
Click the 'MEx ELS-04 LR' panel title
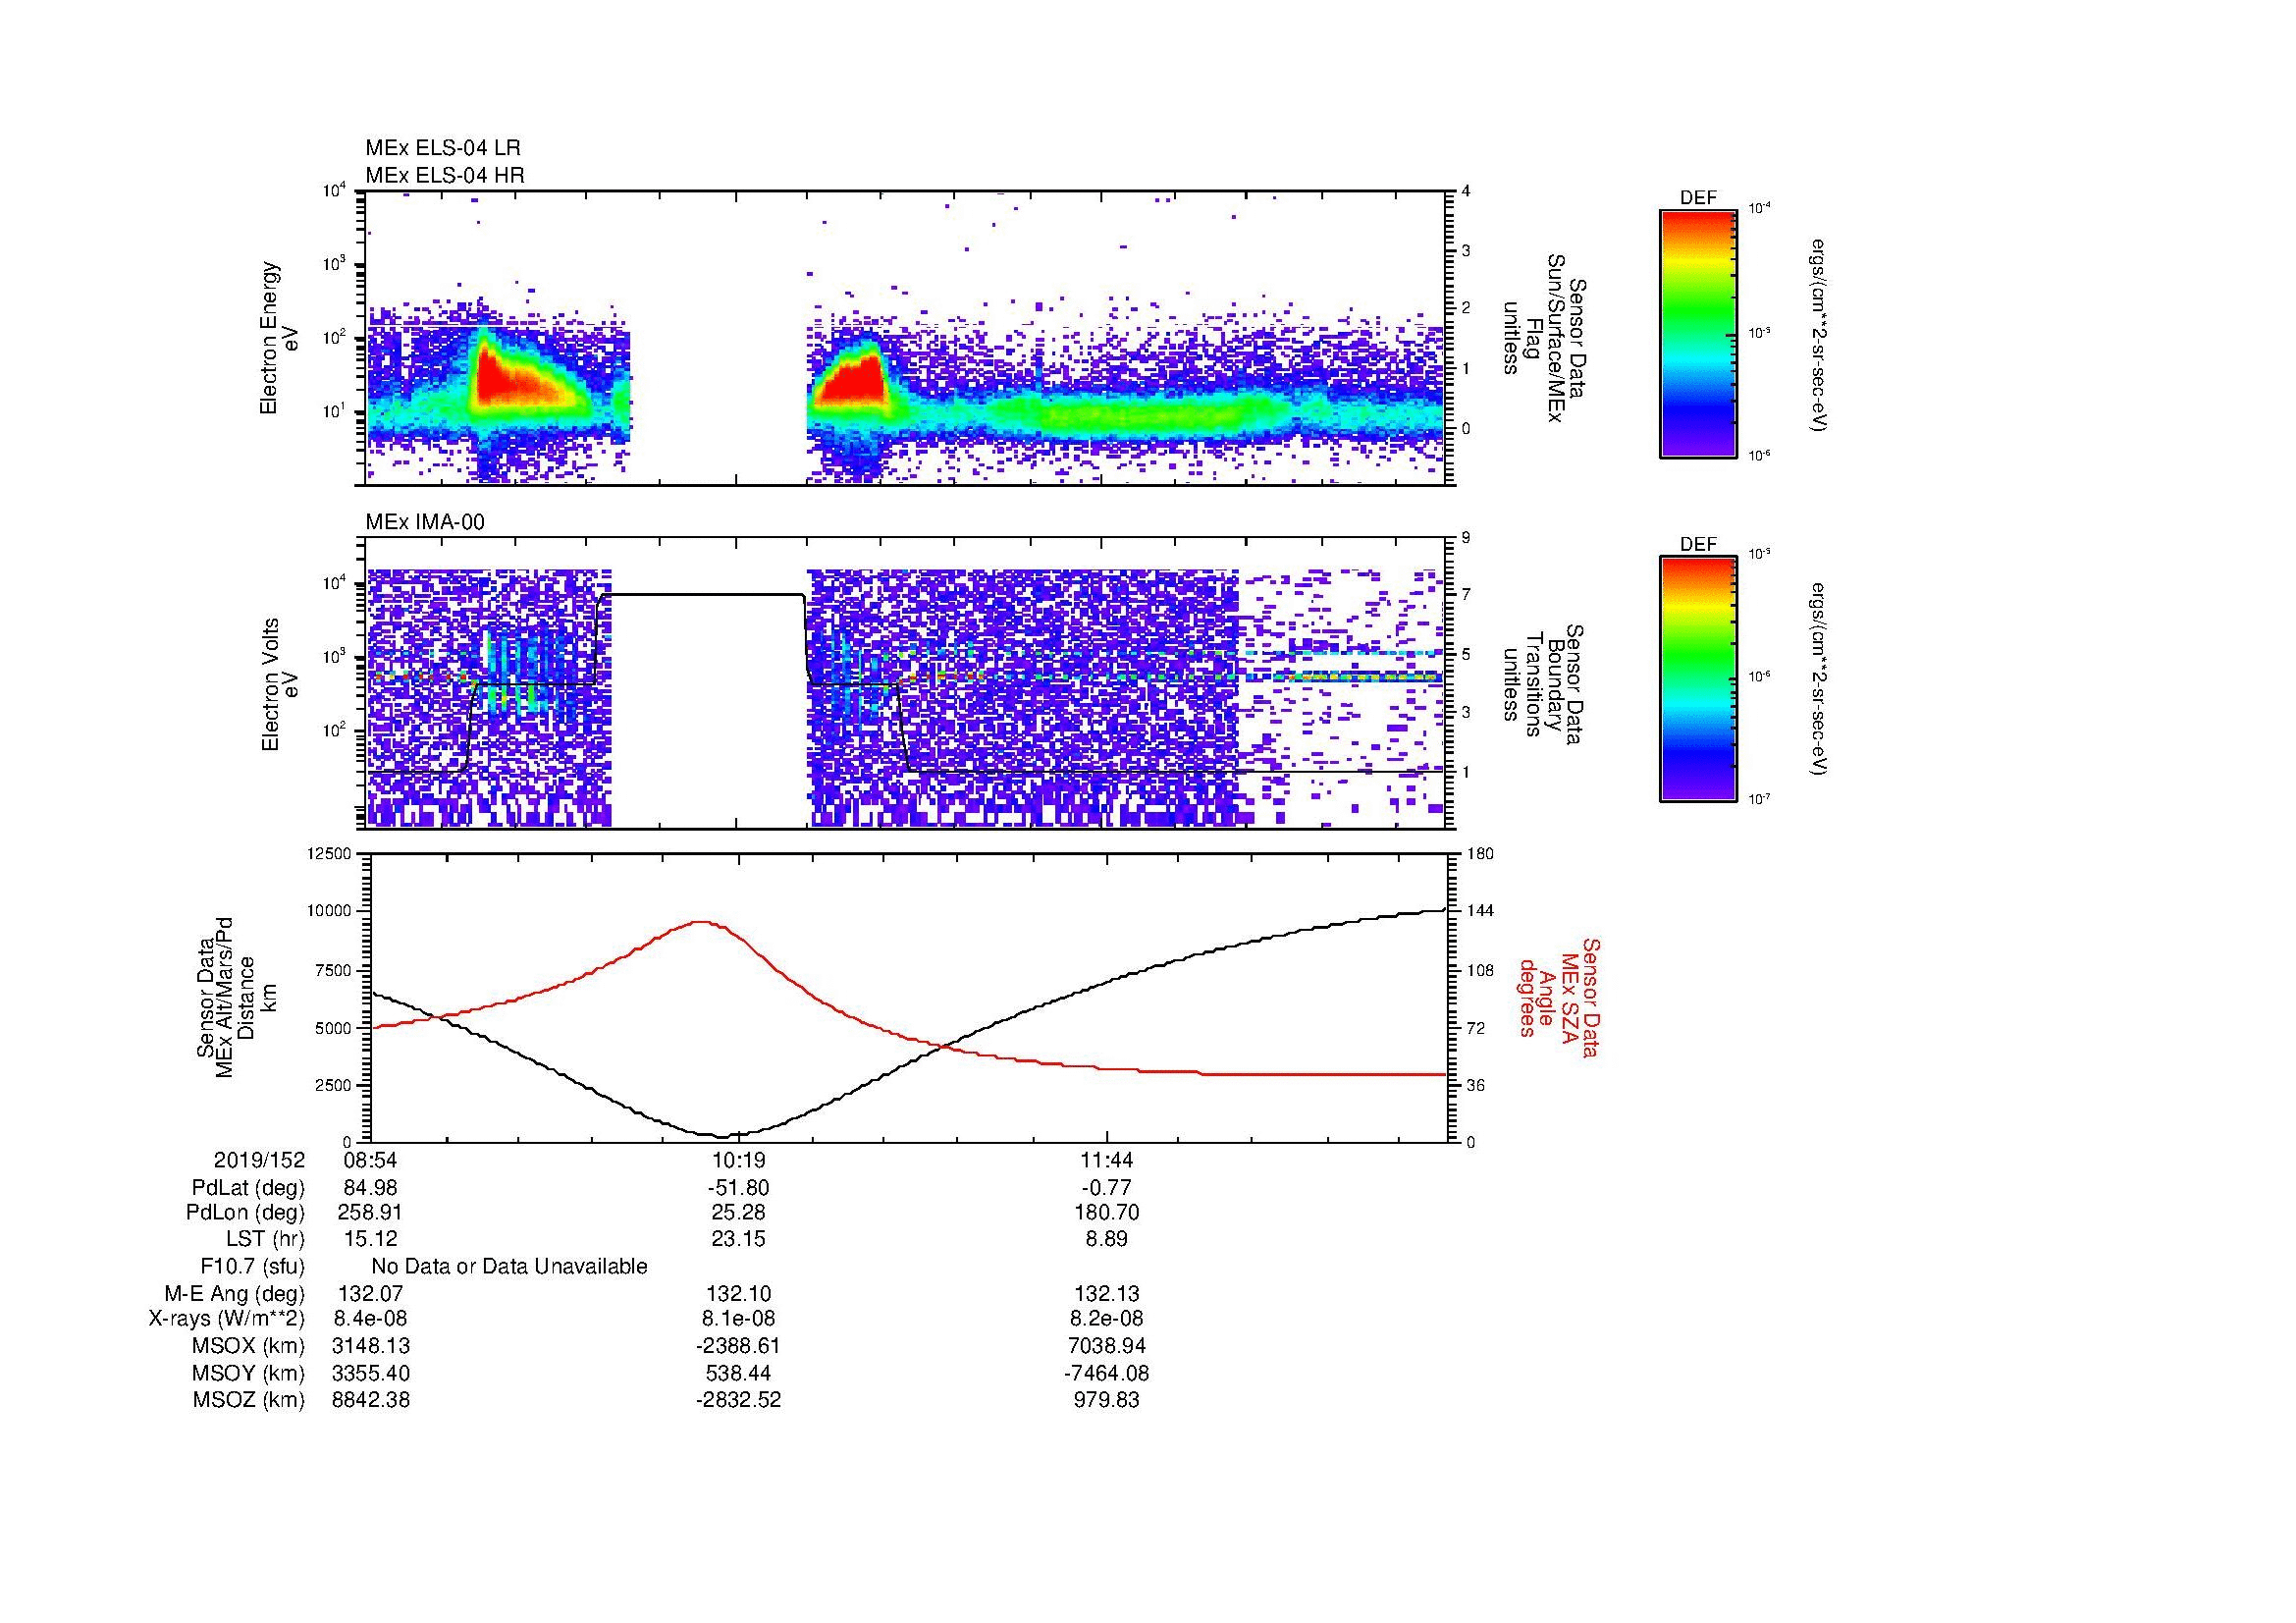pos(443,148)
